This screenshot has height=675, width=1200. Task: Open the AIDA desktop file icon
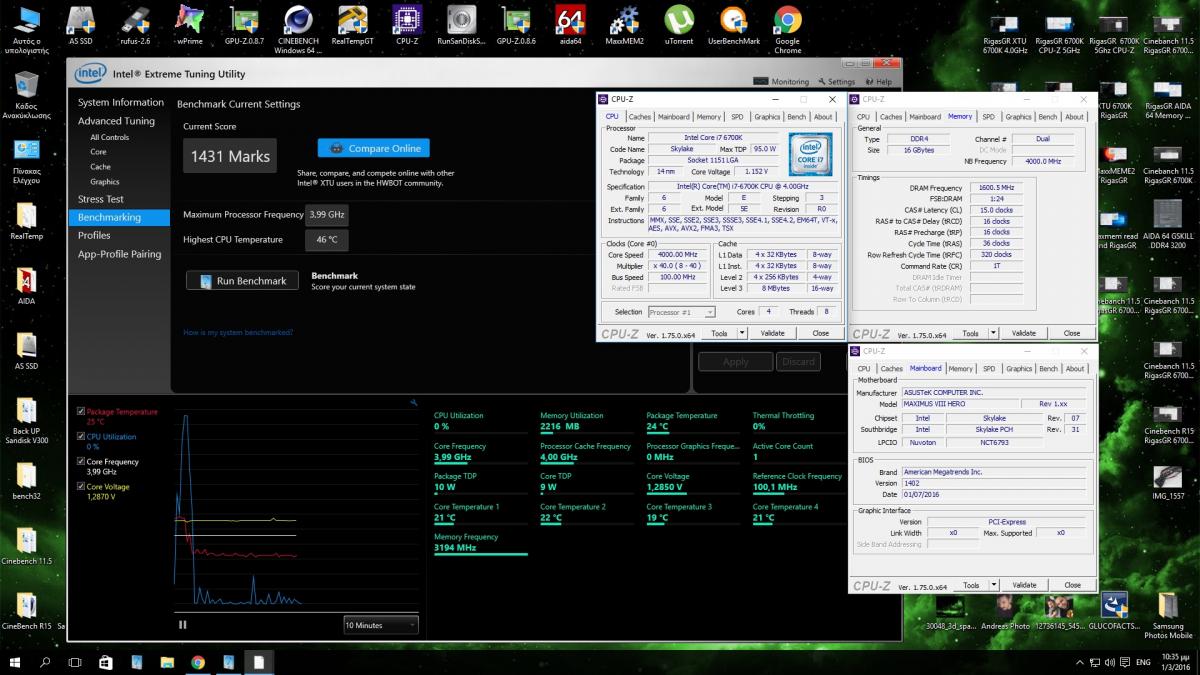[27, 286]
